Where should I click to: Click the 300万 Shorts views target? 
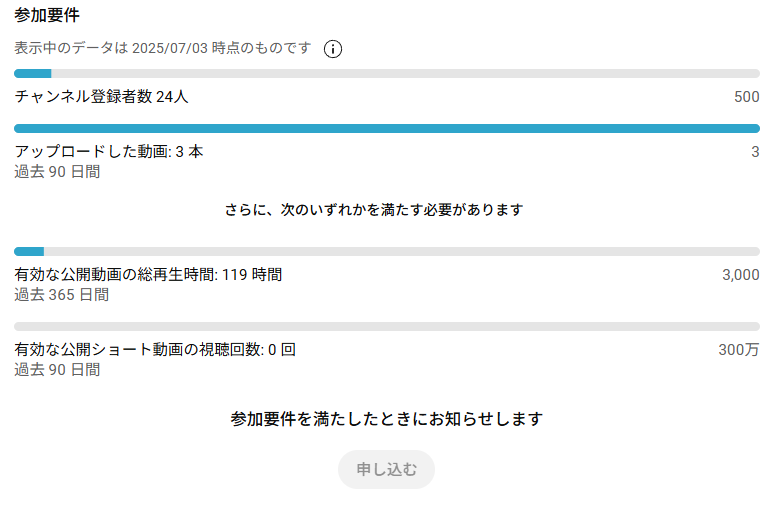pos(739,350)
